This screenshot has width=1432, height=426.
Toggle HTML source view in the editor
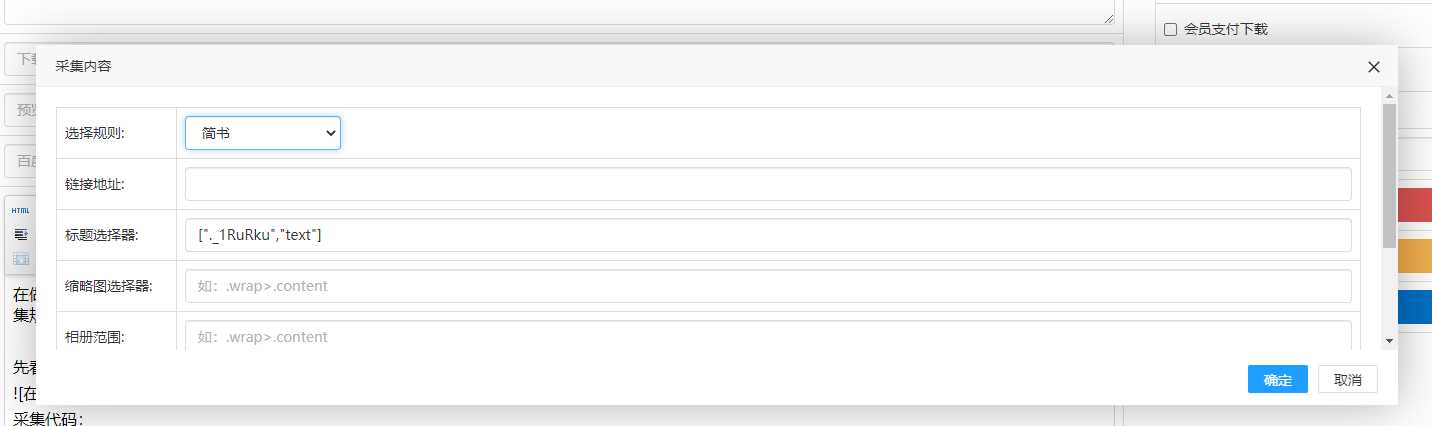(x=20, y=211)
